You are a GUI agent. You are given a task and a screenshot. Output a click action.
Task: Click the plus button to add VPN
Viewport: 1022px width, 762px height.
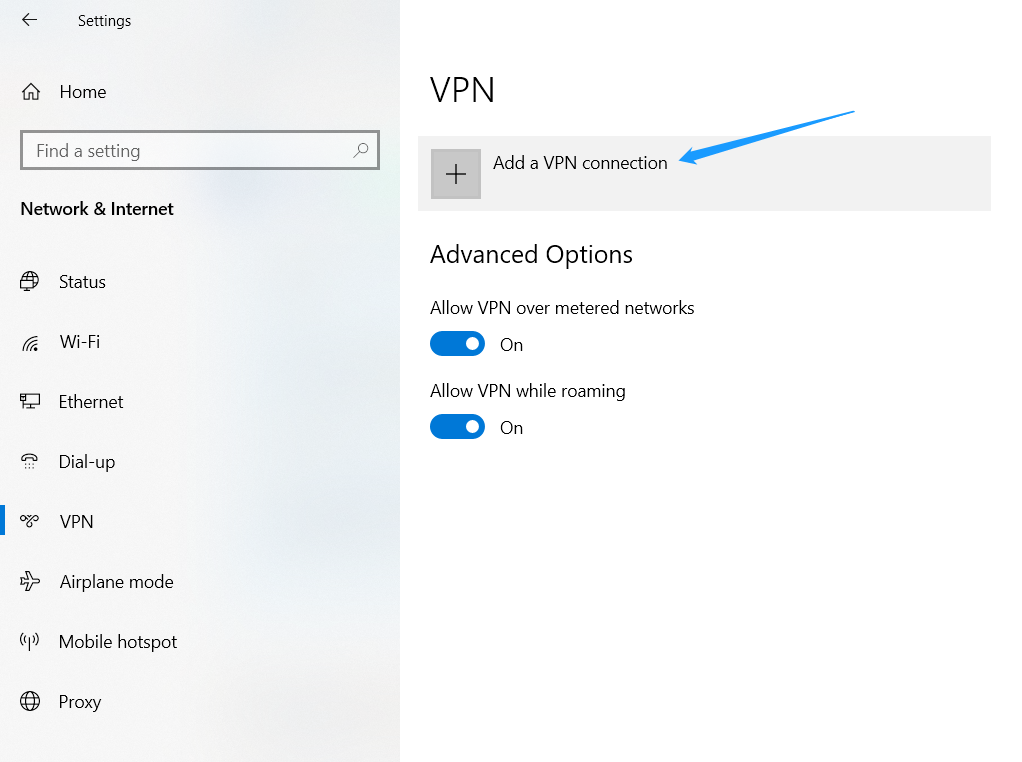pyautogui.click(x=456, y=174)
